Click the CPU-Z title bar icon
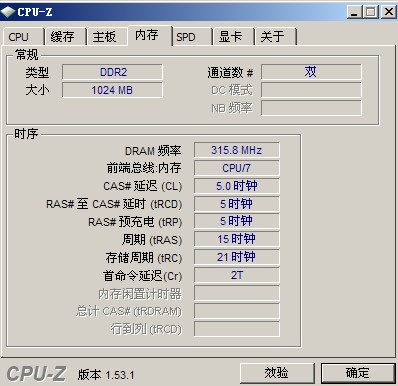 pyautogui.click(x=8, y=12)
